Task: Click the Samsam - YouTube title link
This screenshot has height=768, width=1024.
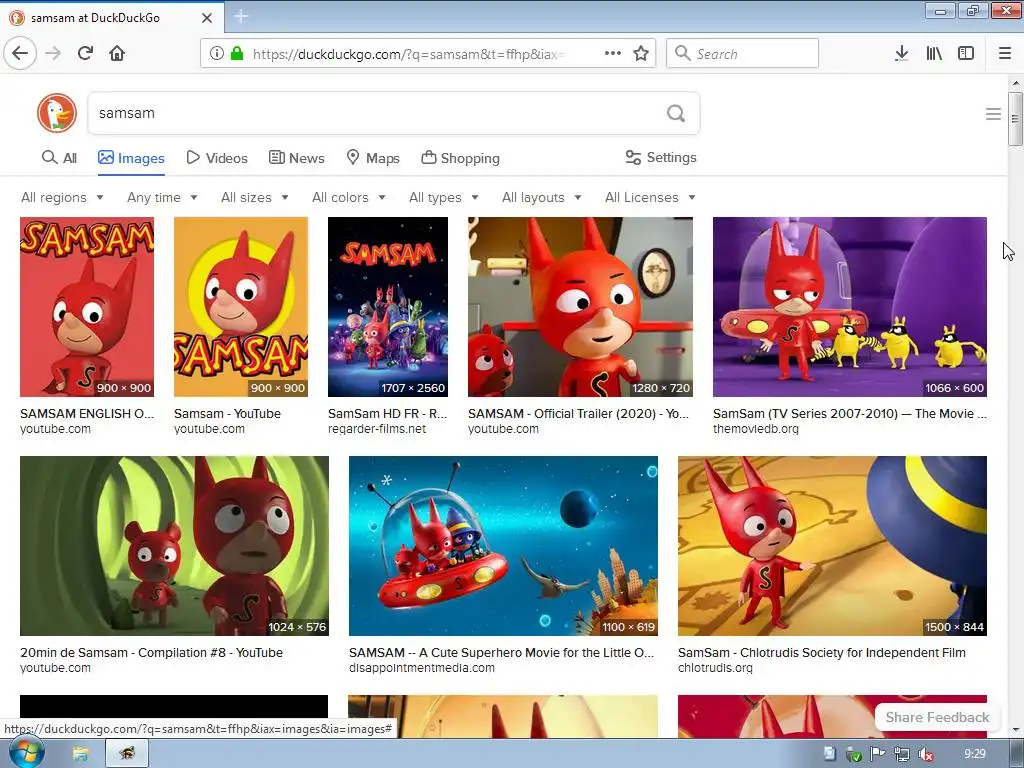Action: (227, 413)
